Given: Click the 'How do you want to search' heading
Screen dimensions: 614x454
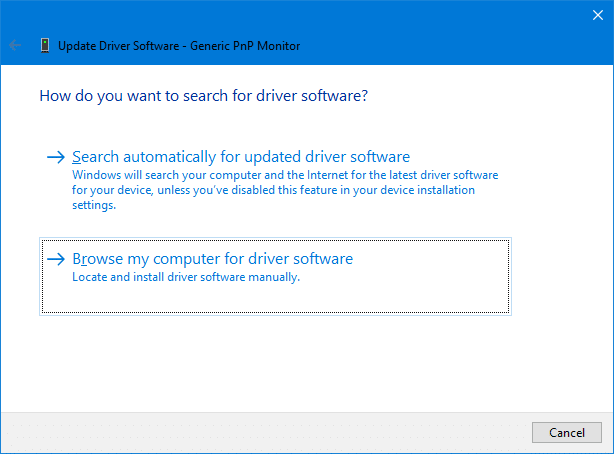Looking at the screenshot, I should point(204,97).
